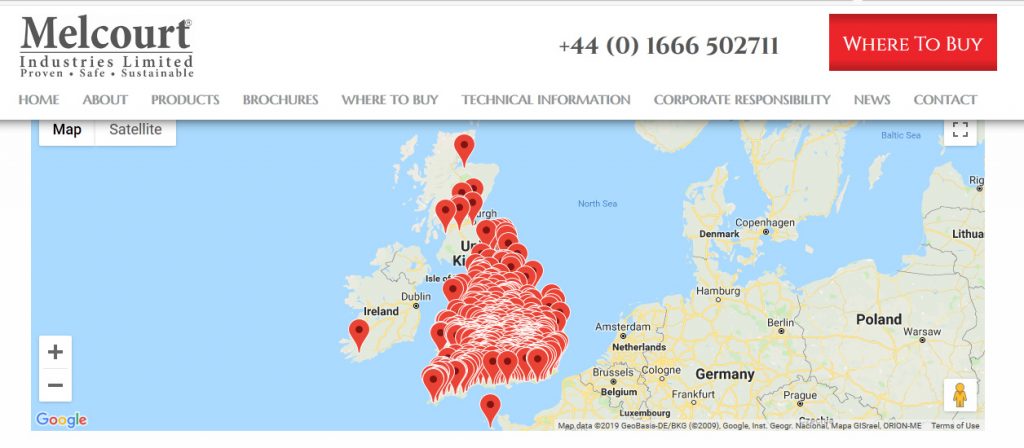This screenshot has width=1024, height=448.
Task: Zoom in with the plus button
Action: point(56,352)
